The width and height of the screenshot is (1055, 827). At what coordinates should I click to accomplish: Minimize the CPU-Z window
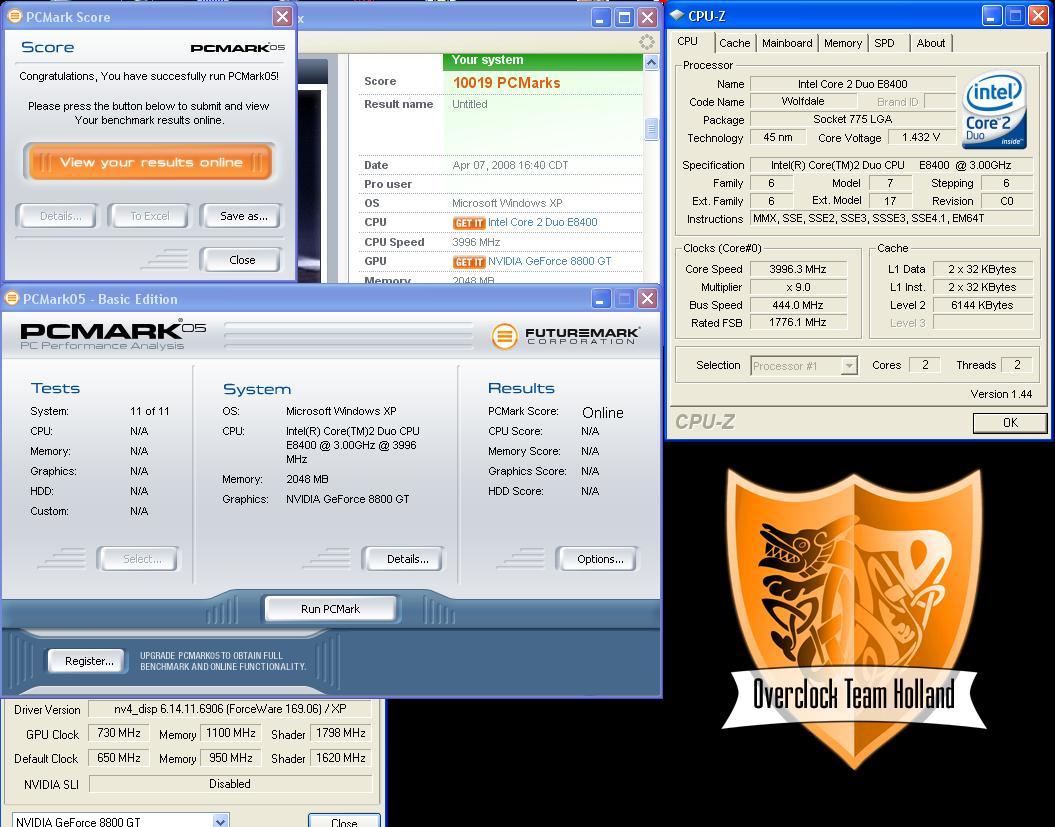click(992, 15)
